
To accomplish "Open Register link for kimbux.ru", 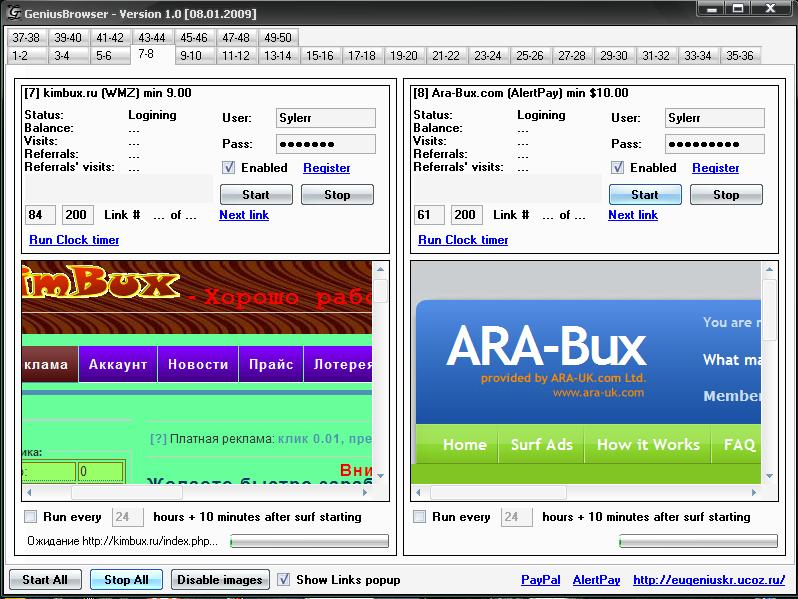I will tap(327, 168).
